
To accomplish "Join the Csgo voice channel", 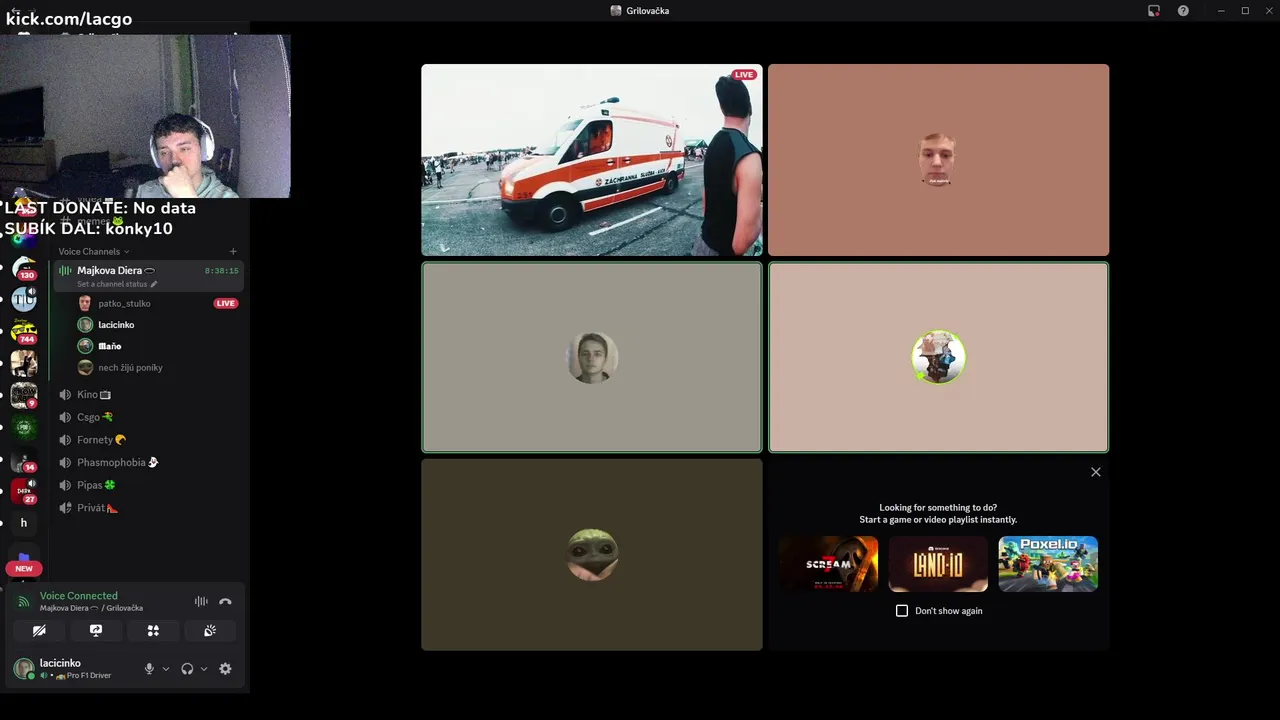I will [x=147, y=417].
